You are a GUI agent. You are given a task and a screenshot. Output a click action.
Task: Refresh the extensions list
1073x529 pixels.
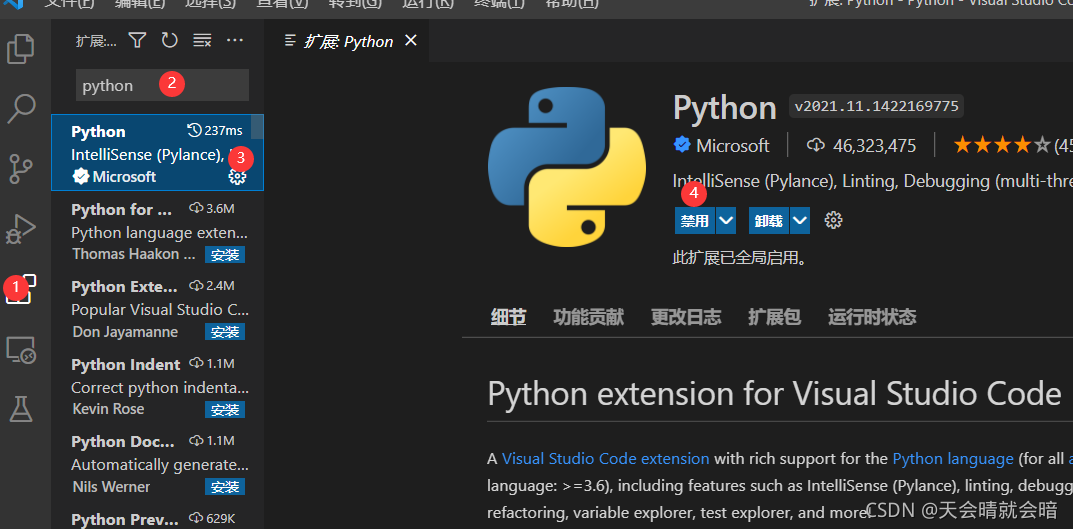click(169, 40)
